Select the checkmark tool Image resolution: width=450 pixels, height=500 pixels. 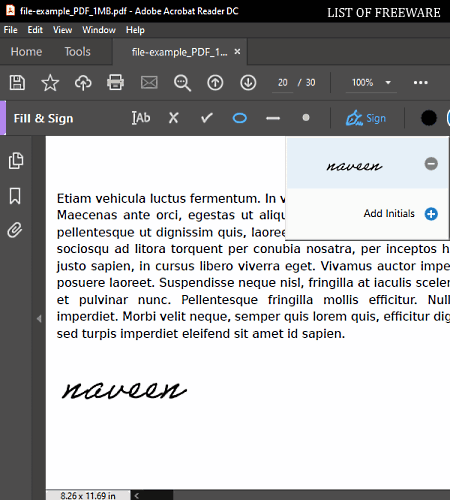tap(207, 118)
